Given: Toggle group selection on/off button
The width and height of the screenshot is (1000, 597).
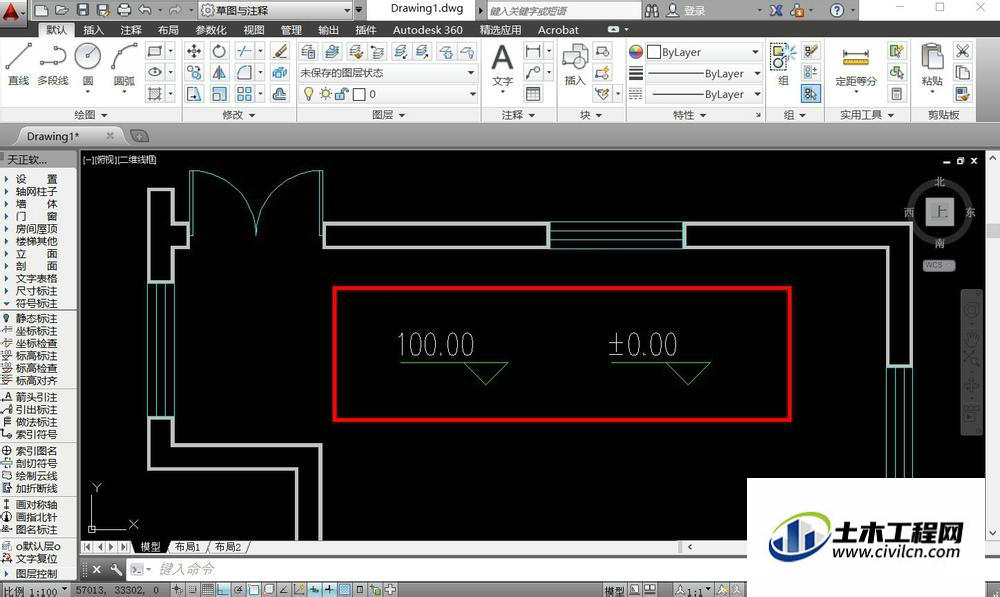Looking at the screenshot, I should (x=811, y=94).
